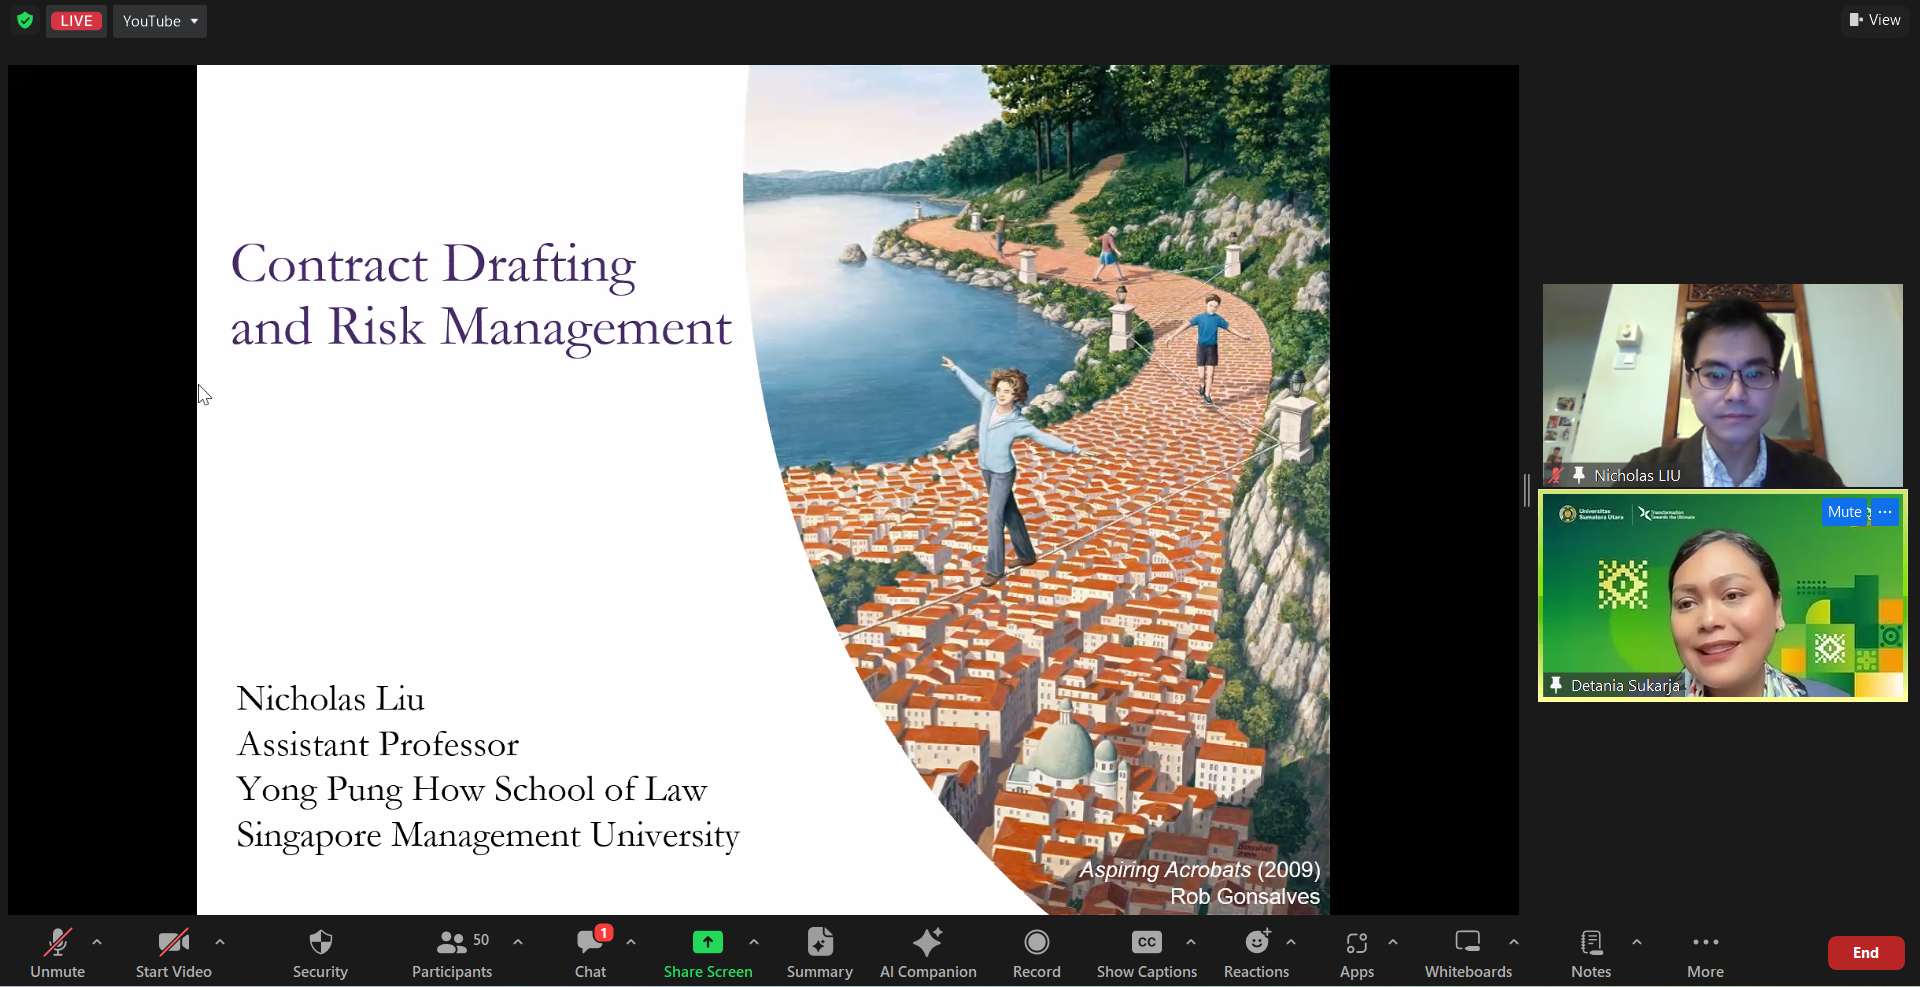This screenshot has height=987, width=1920.
Task: Expand video options arrow beside Start Video
Action: pyautogui.click(x=220, y=942)
